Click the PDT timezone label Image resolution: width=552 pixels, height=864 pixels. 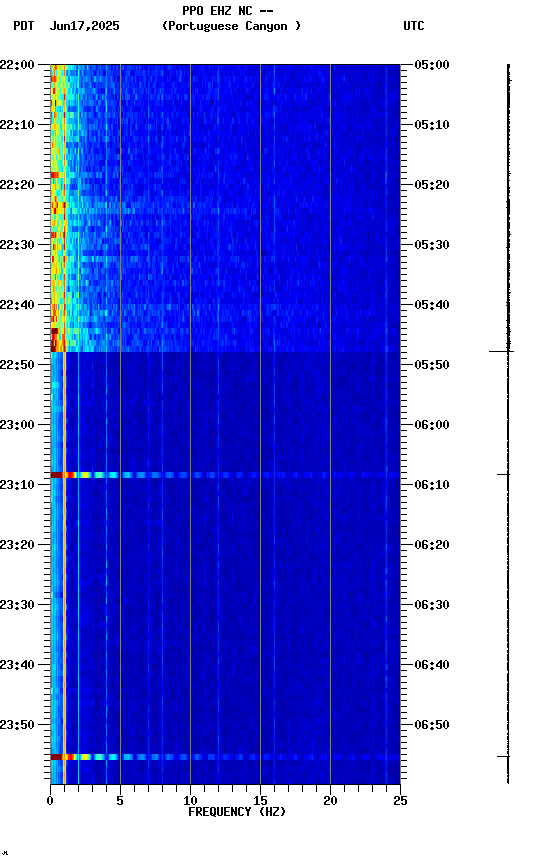[x=24, y=26]
